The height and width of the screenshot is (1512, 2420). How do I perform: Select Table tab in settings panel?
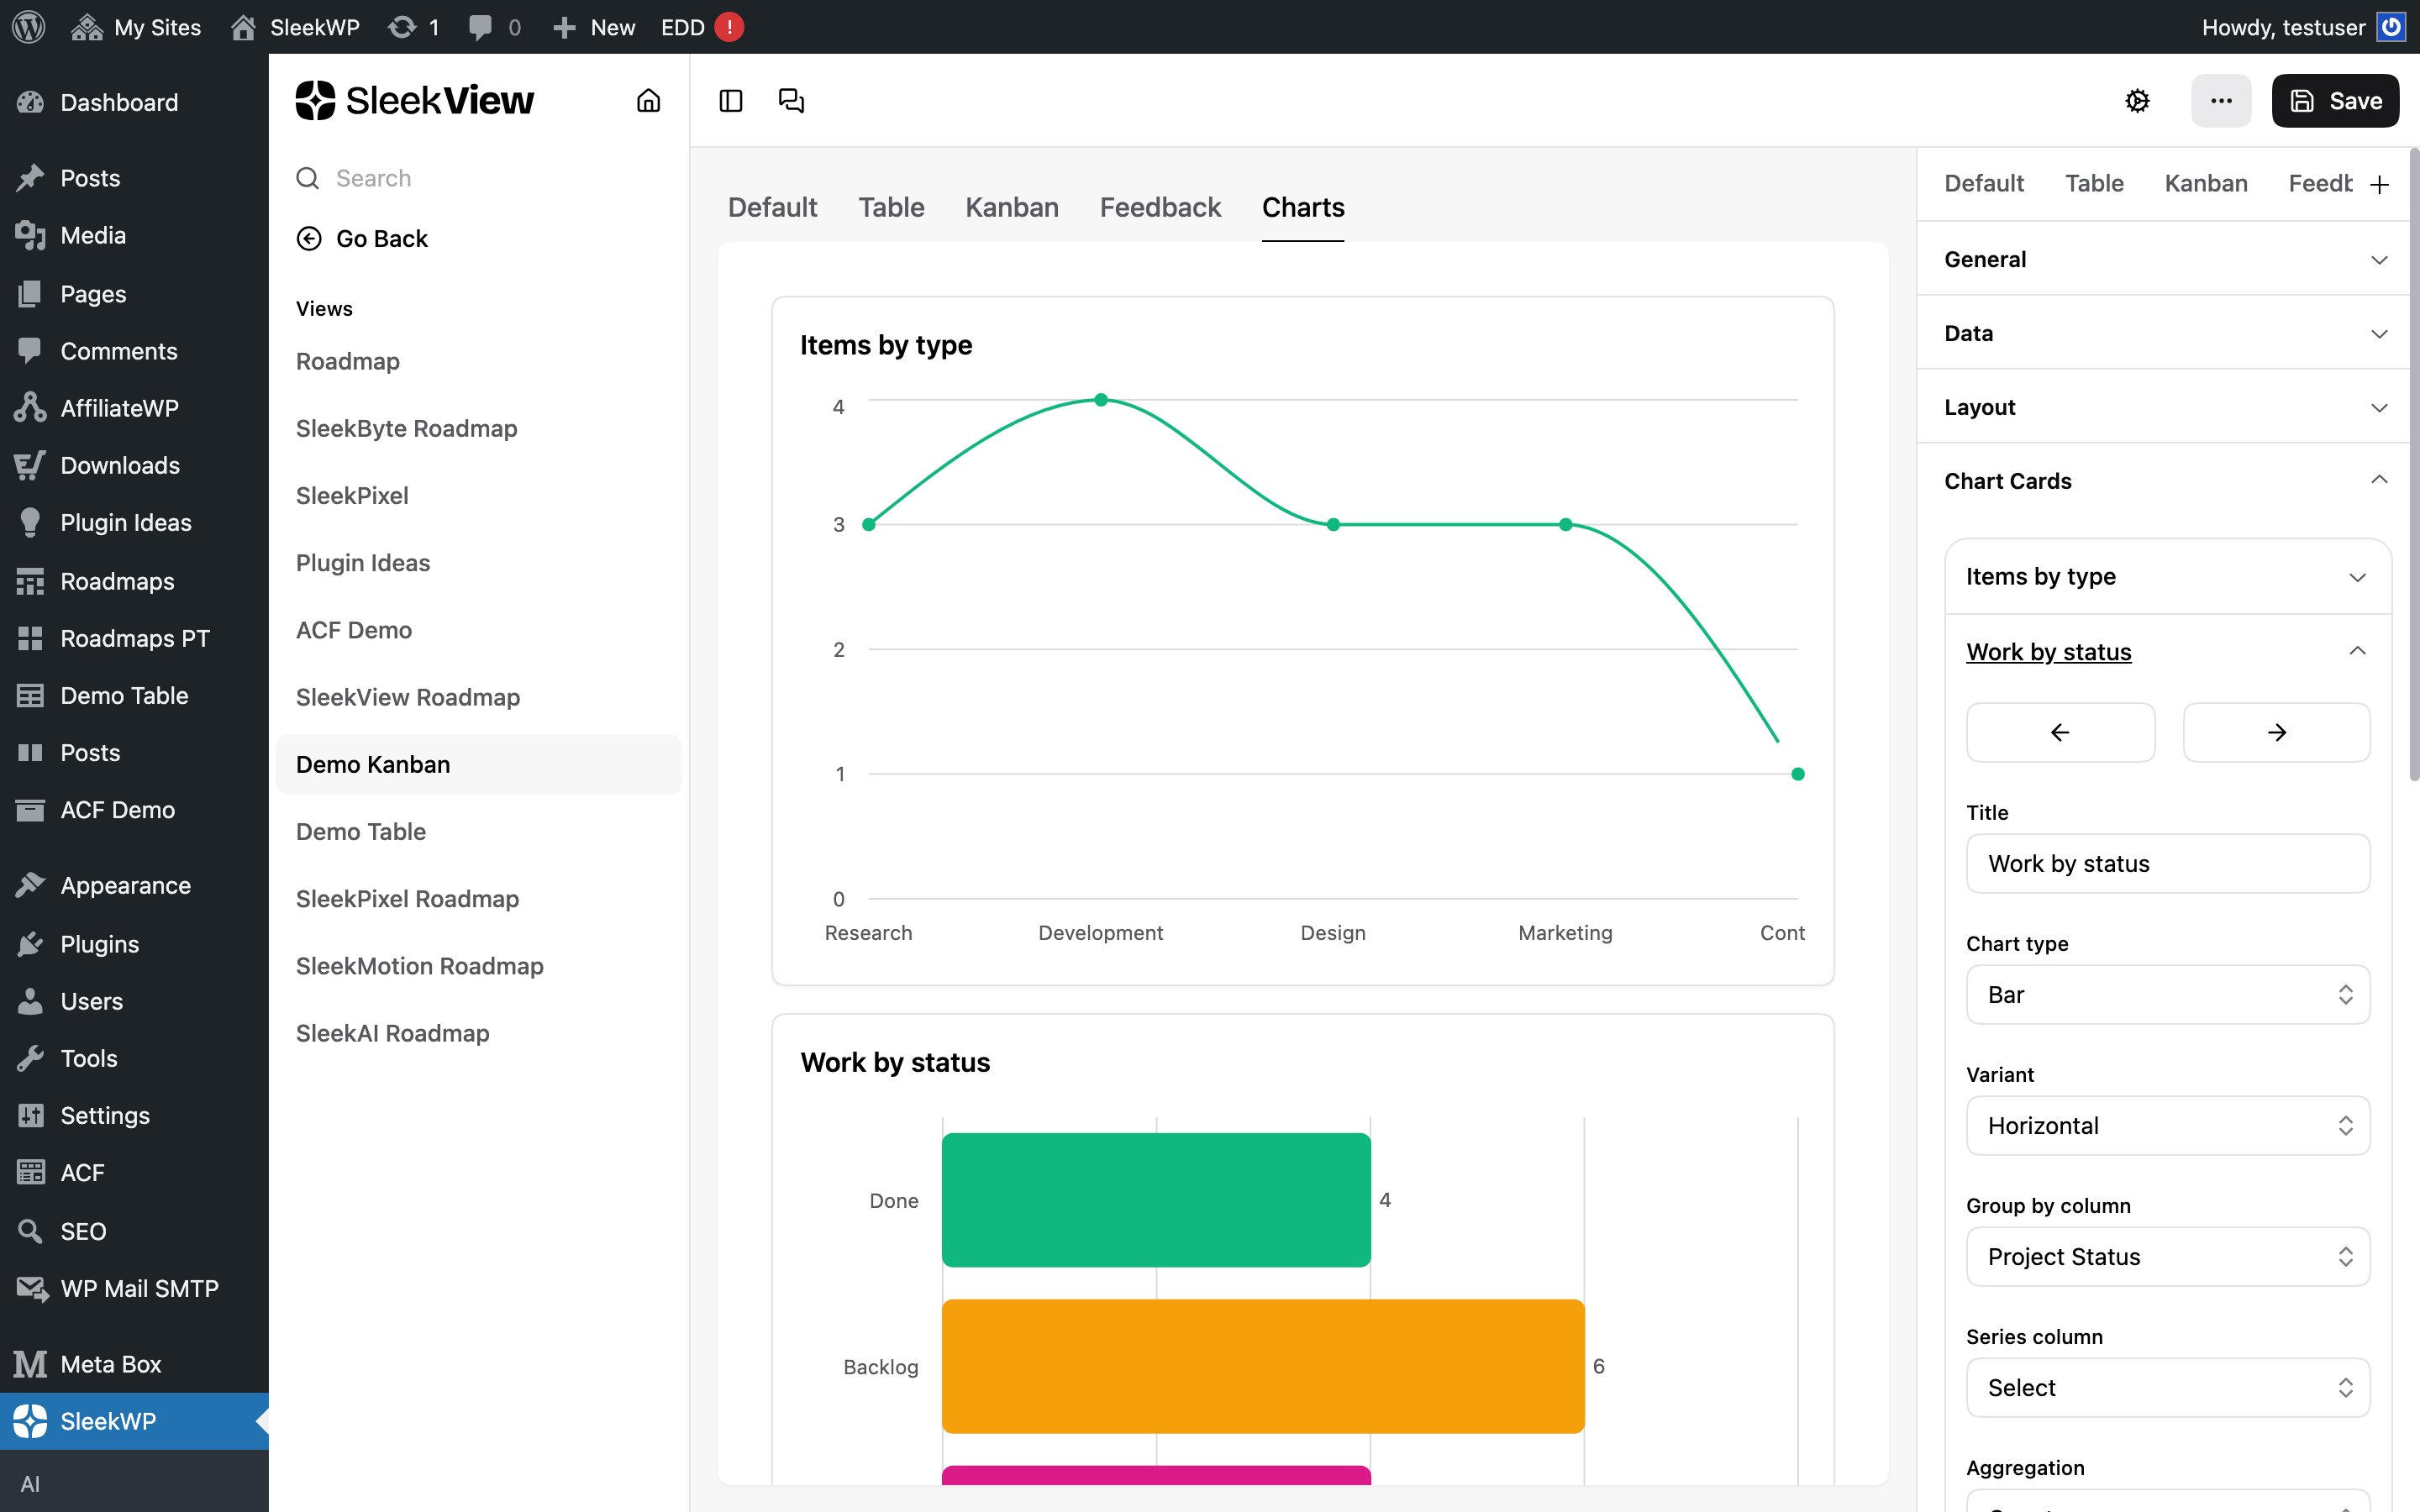[x=2094, y=183]
